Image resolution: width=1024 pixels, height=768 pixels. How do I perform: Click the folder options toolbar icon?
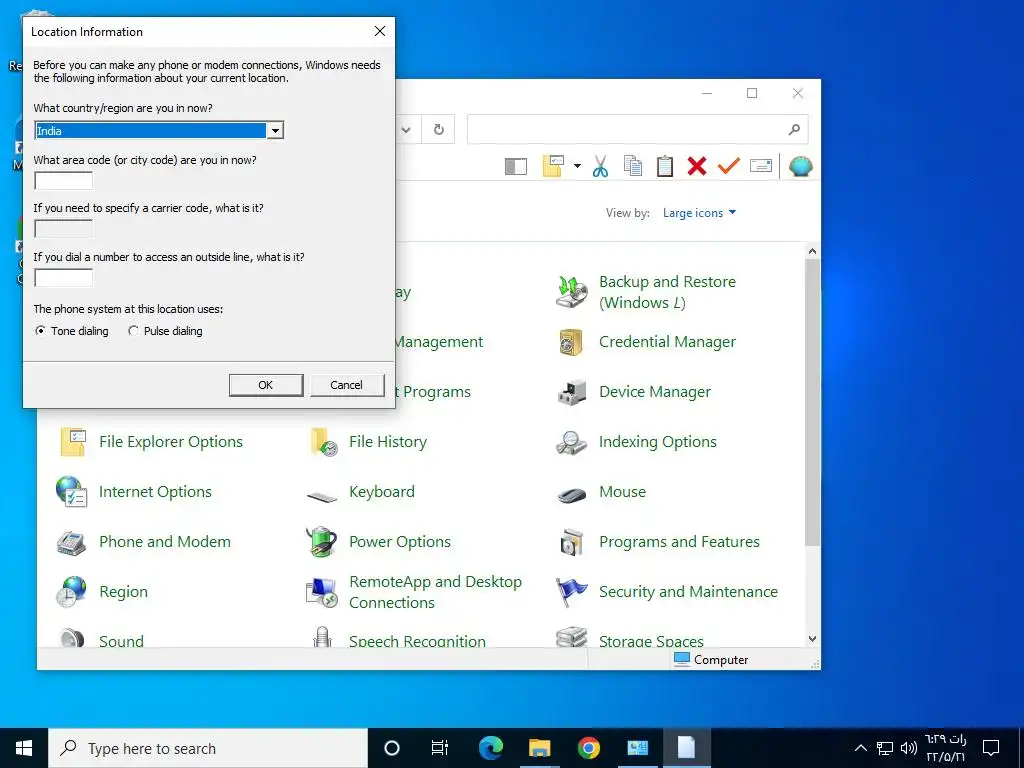click(x=553, y=166)
